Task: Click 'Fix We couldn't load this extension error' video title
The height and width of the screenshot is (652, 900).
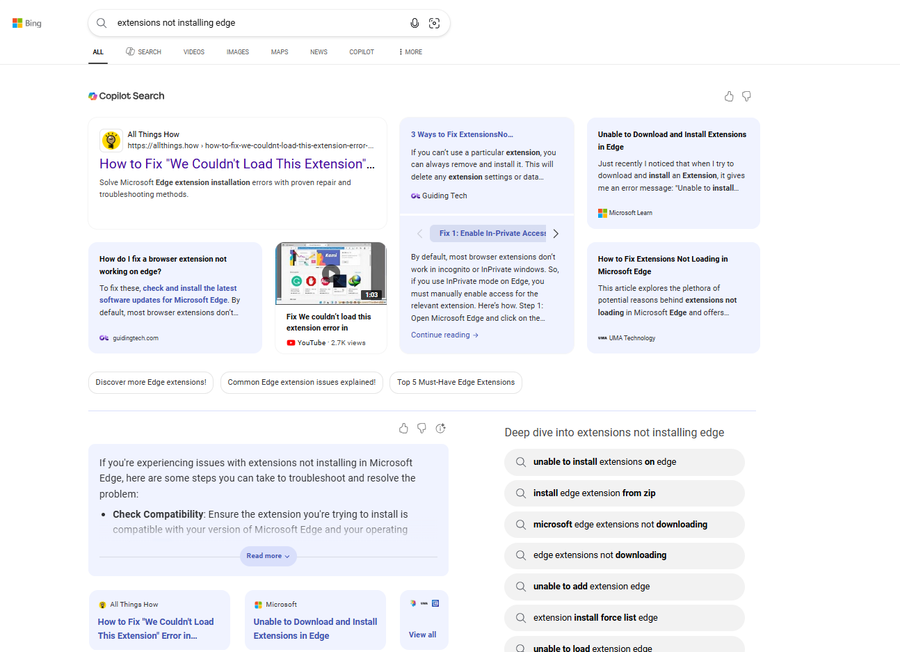Action: [329, 323]
